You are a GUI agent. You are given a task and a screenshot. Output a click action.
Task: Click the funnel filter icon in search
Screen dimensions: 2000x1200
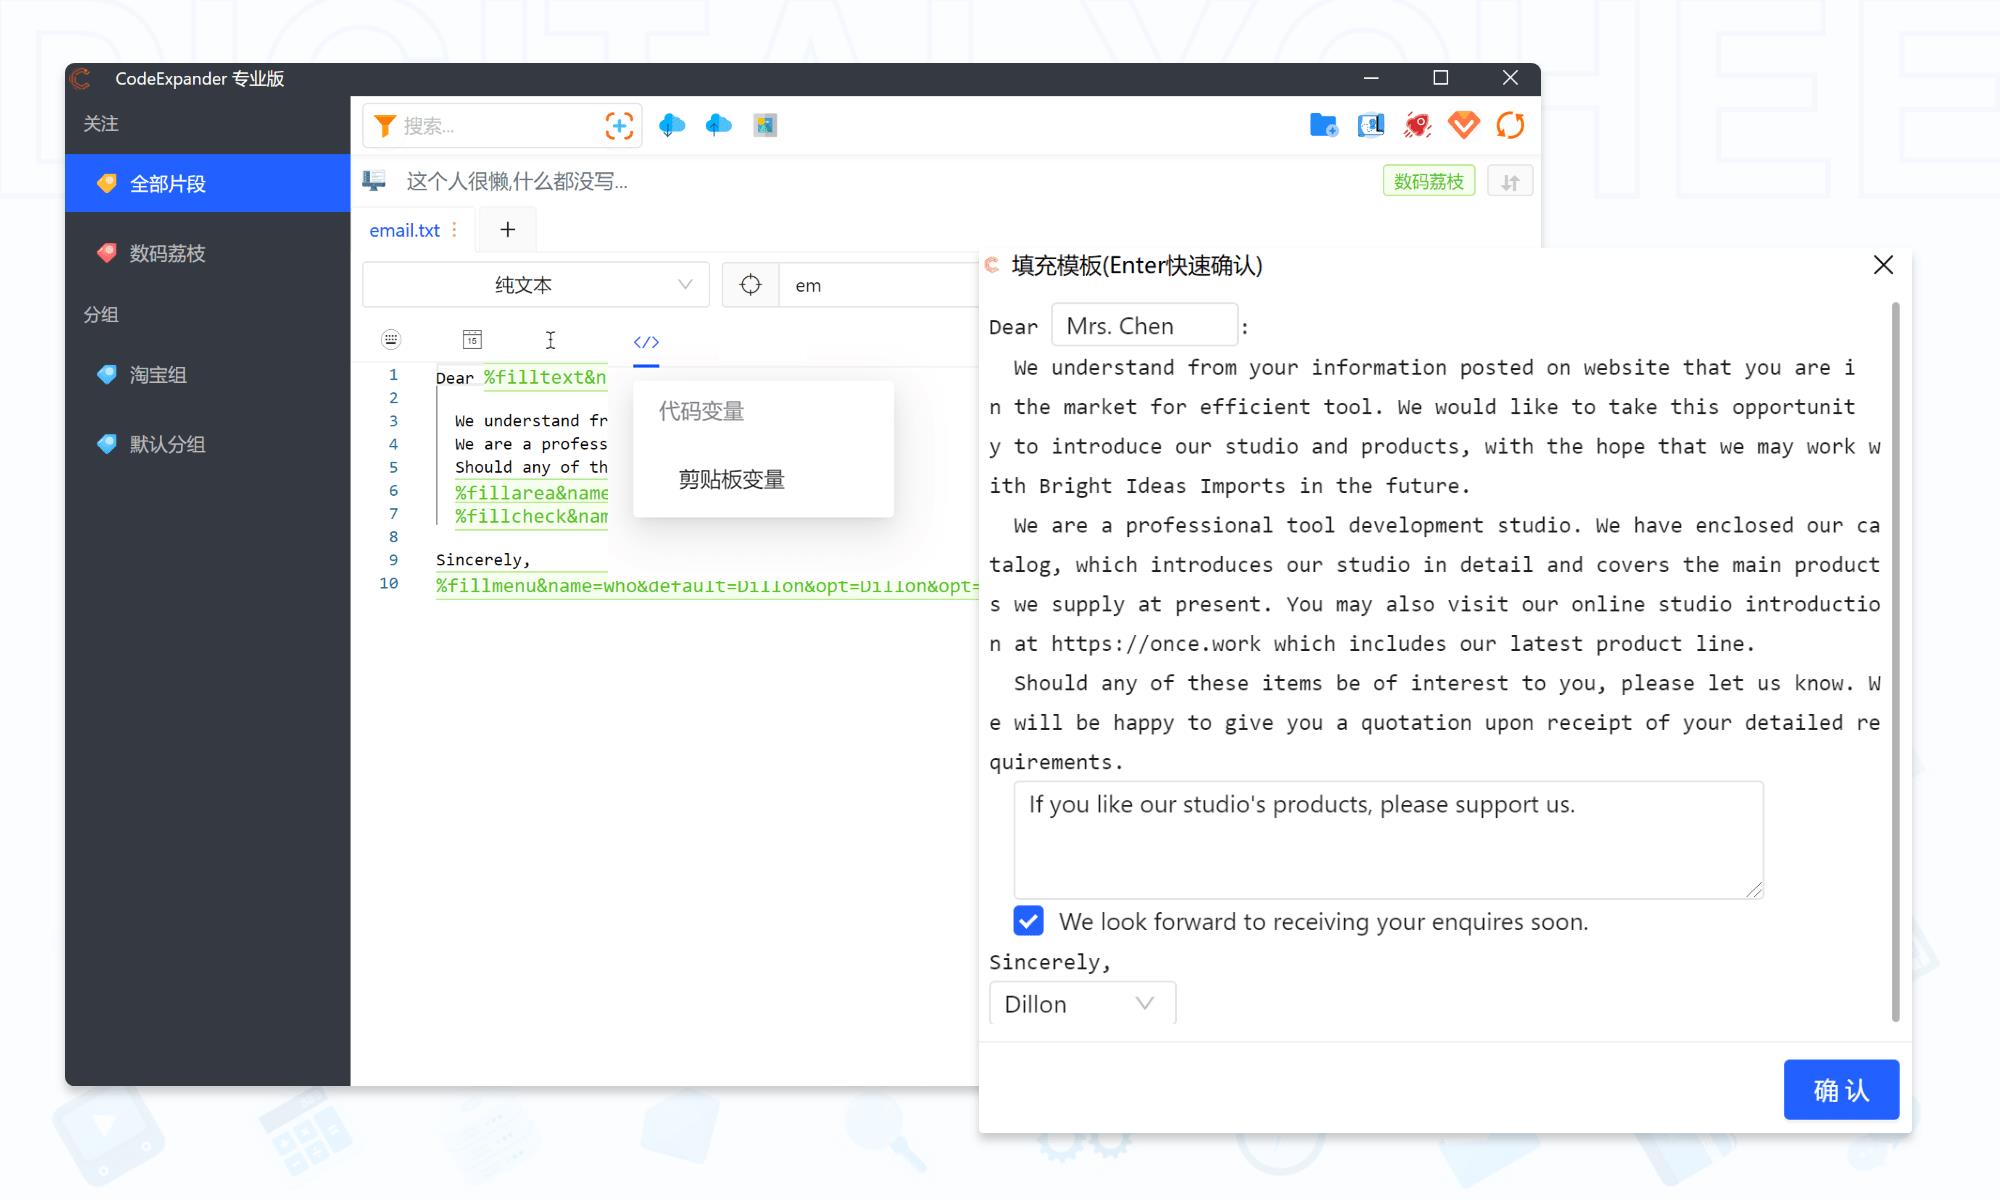(x=384, y=126)
